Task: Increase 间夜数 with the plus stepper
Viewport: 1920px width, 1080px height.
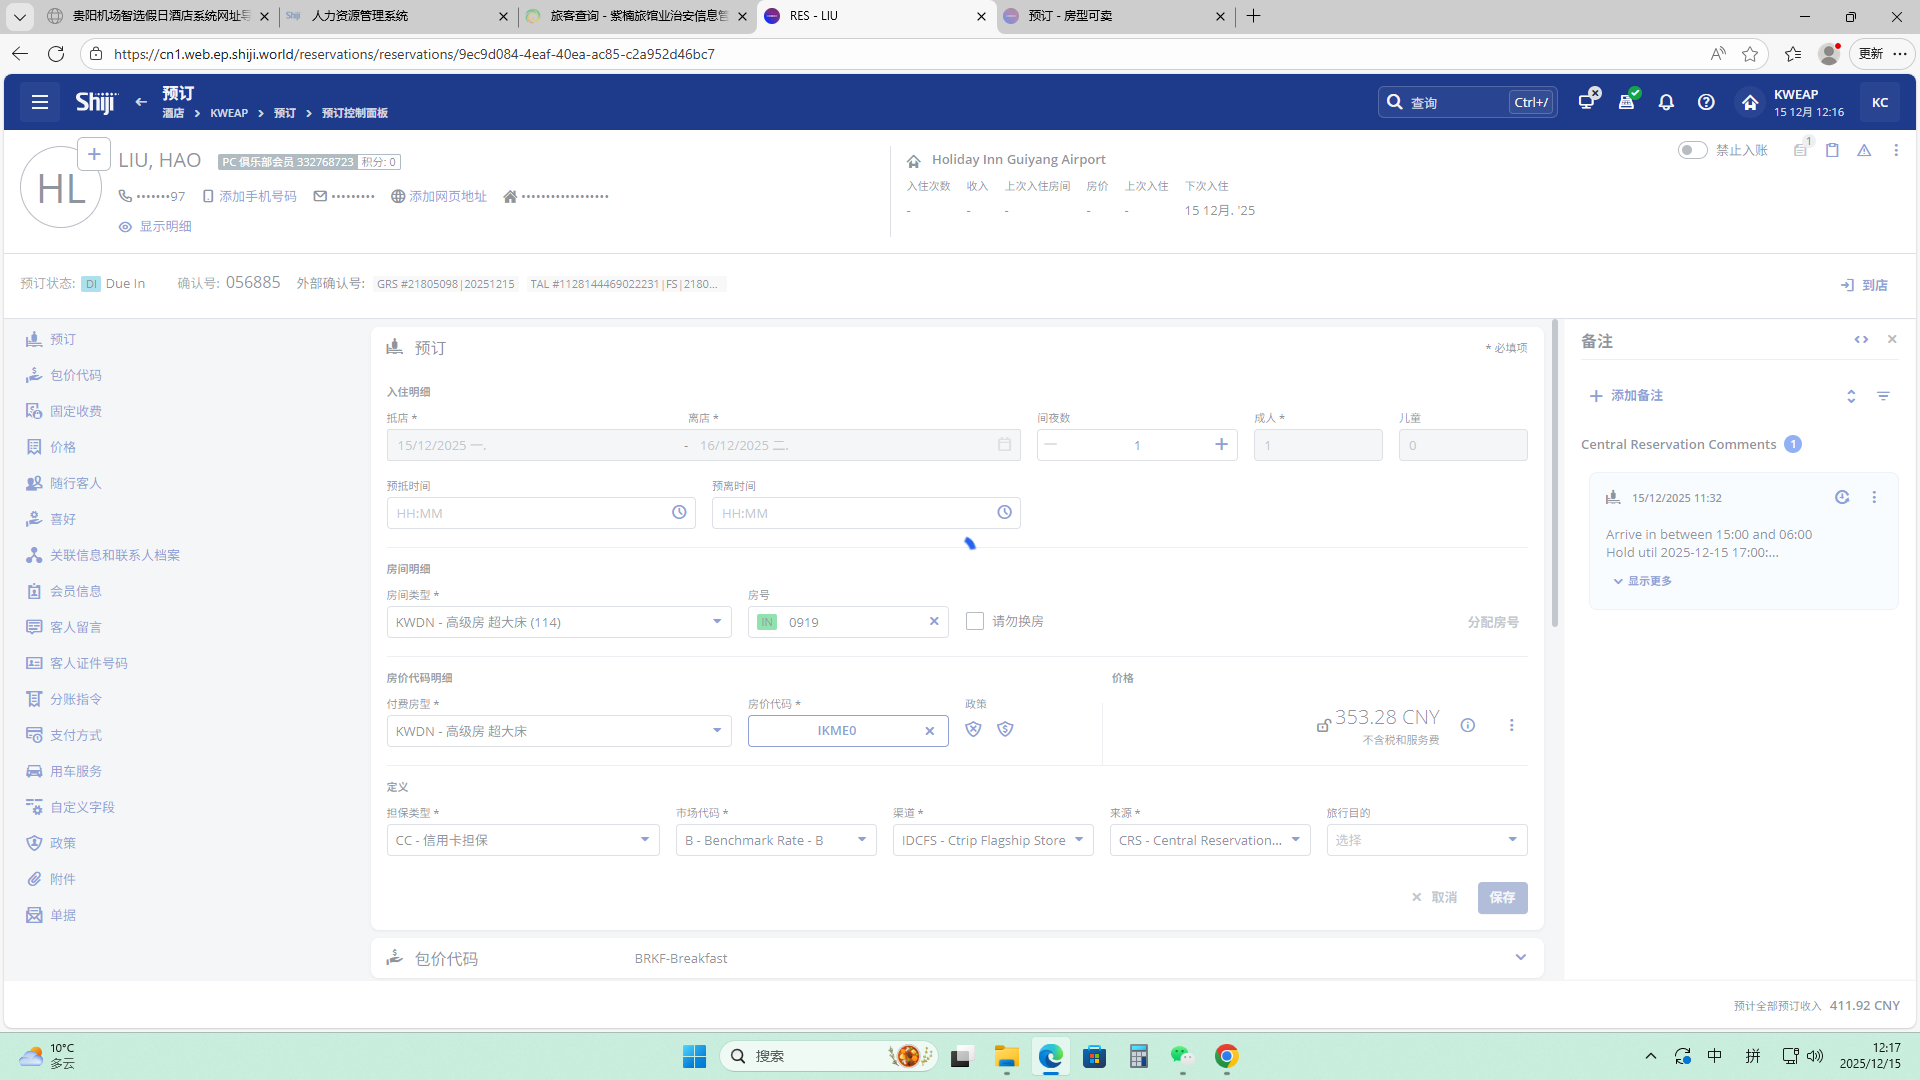Action: 1221,445
